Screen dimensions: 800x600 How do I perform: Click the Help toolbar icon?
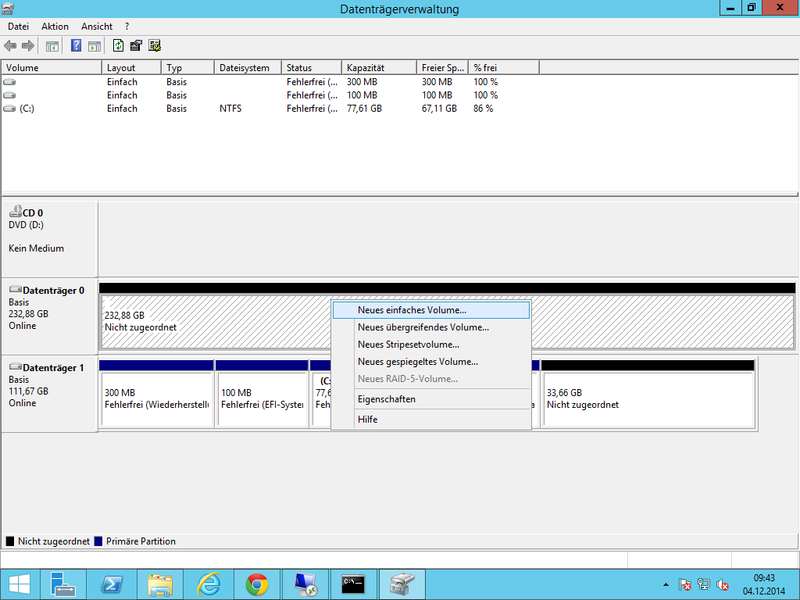point(76,46)
